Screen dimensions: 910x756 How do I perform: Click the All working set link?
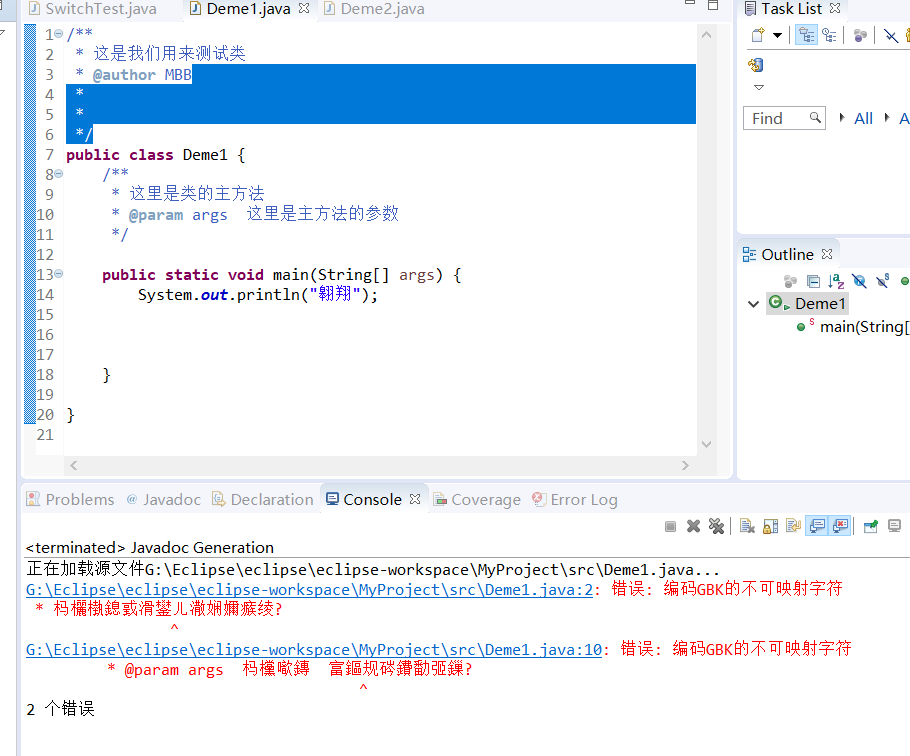click(864, 118)
